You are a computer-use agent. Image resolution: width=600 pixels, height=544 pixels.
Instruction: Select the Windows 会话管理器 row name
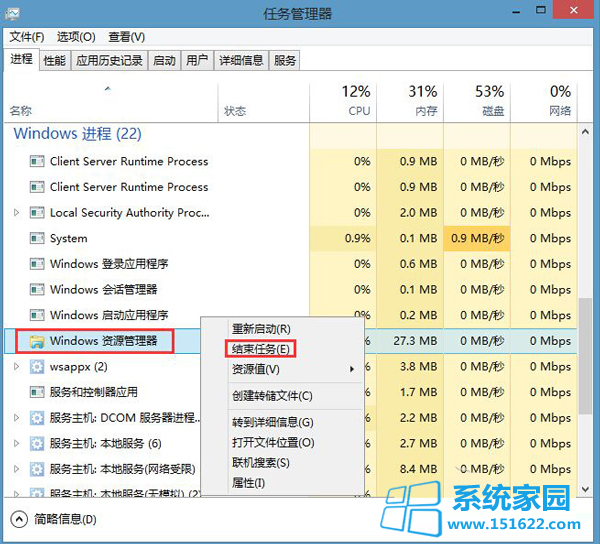pos(103,290)
